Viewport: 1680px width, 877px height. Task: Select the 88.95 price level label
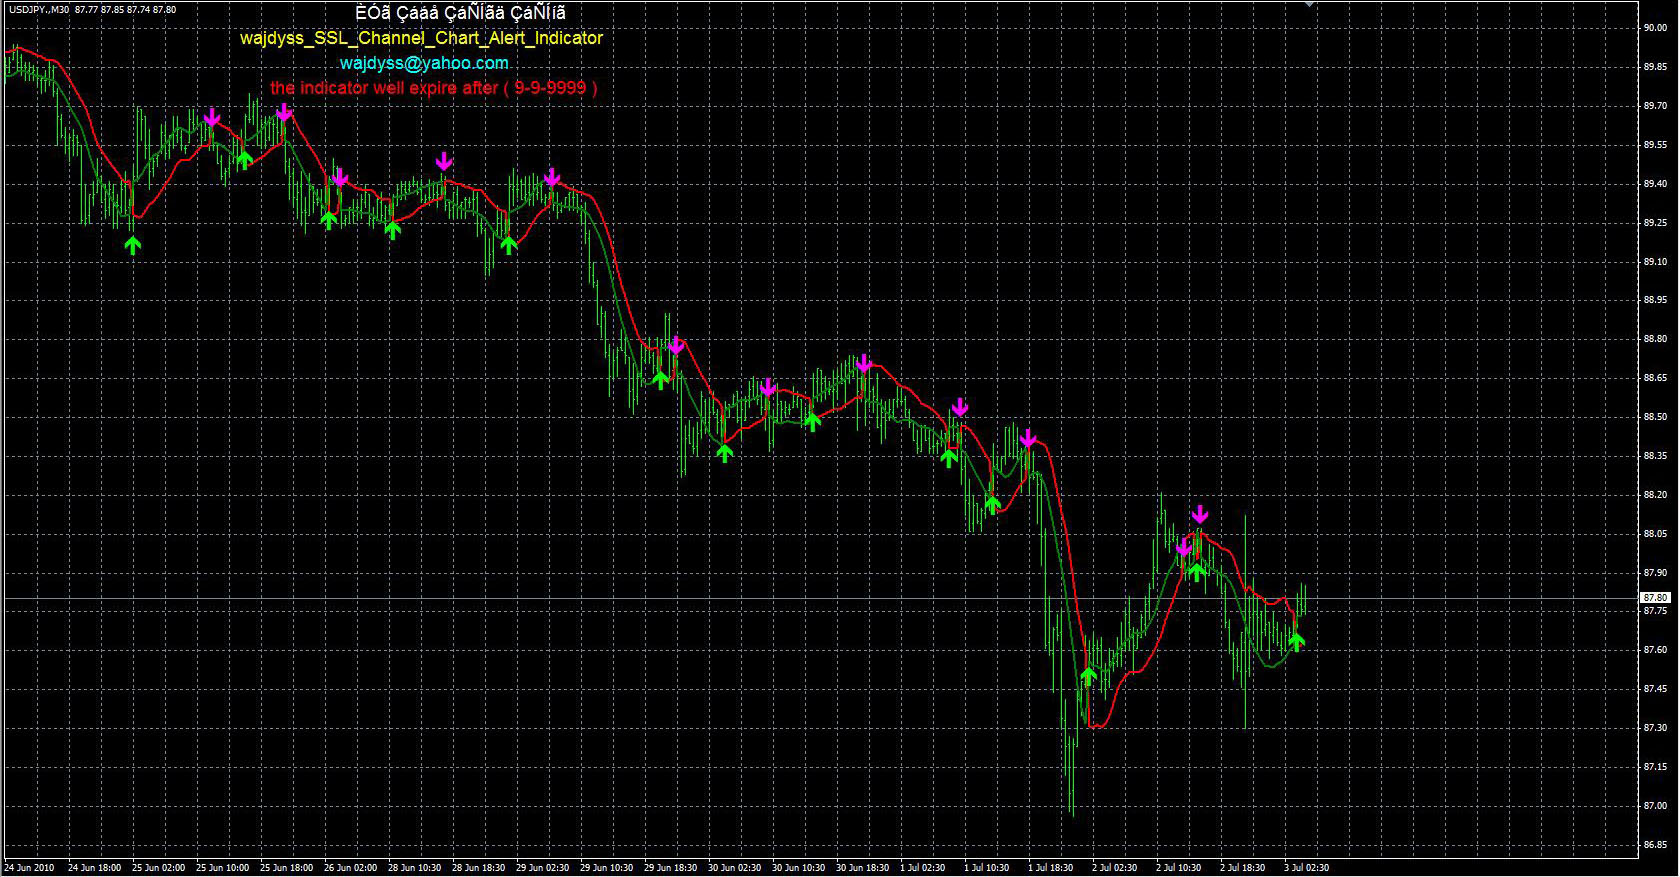1655,300
